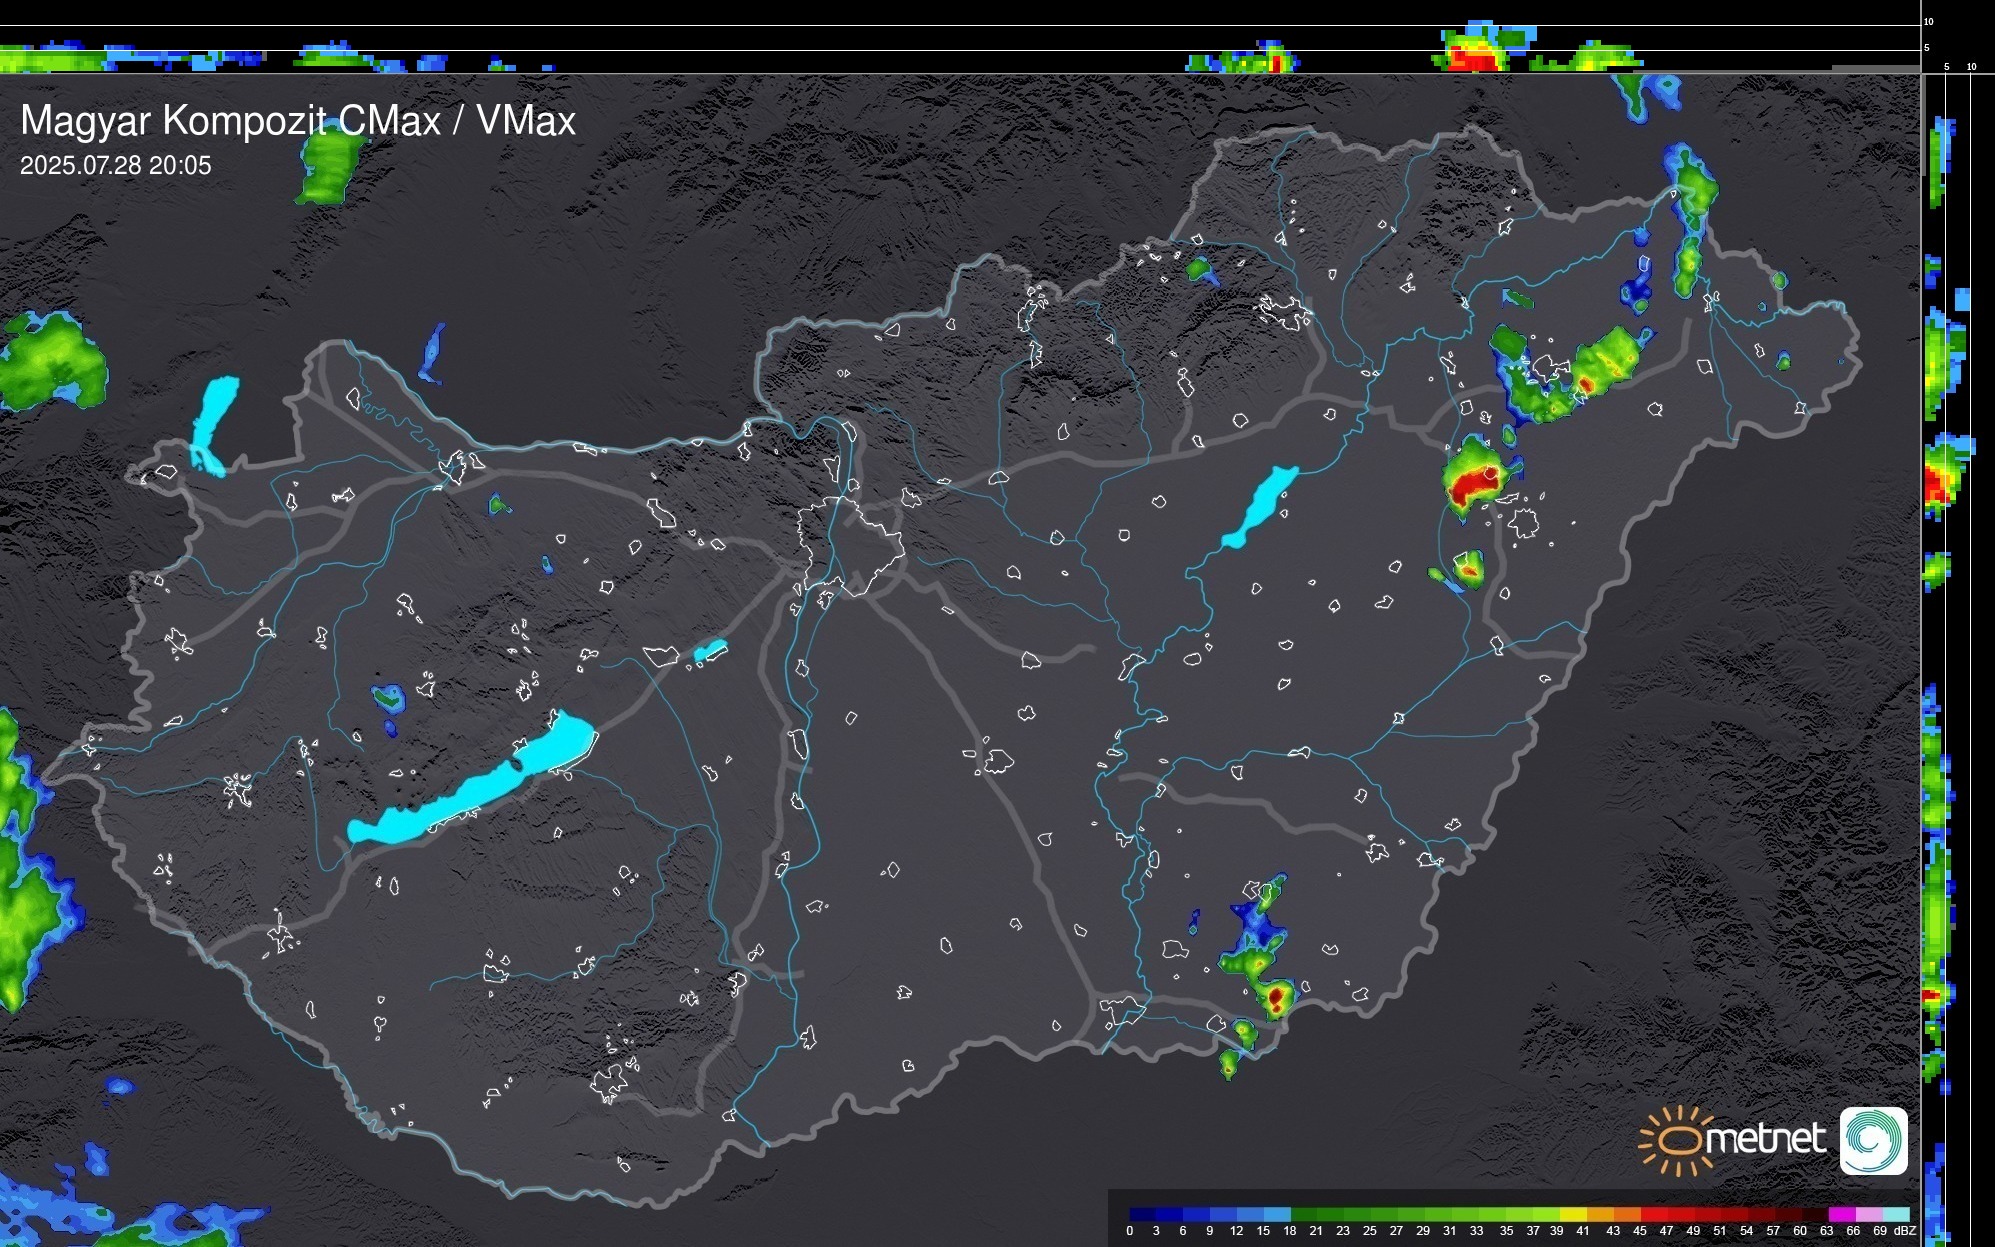Click the teal swirl app icon
The image size is (1995, 1247).
[1873, 1140]
